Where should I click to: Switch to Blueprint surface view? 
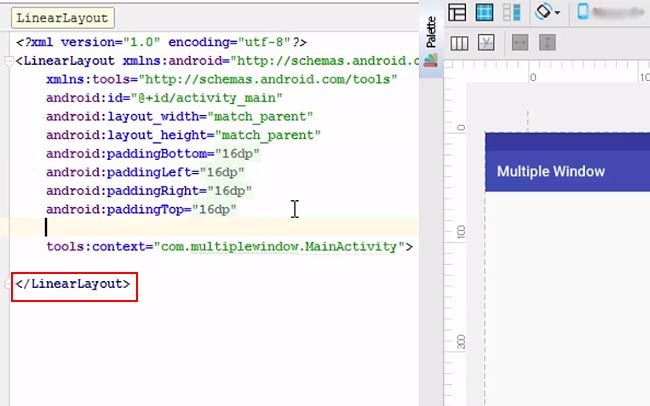[x=484, y=12]
